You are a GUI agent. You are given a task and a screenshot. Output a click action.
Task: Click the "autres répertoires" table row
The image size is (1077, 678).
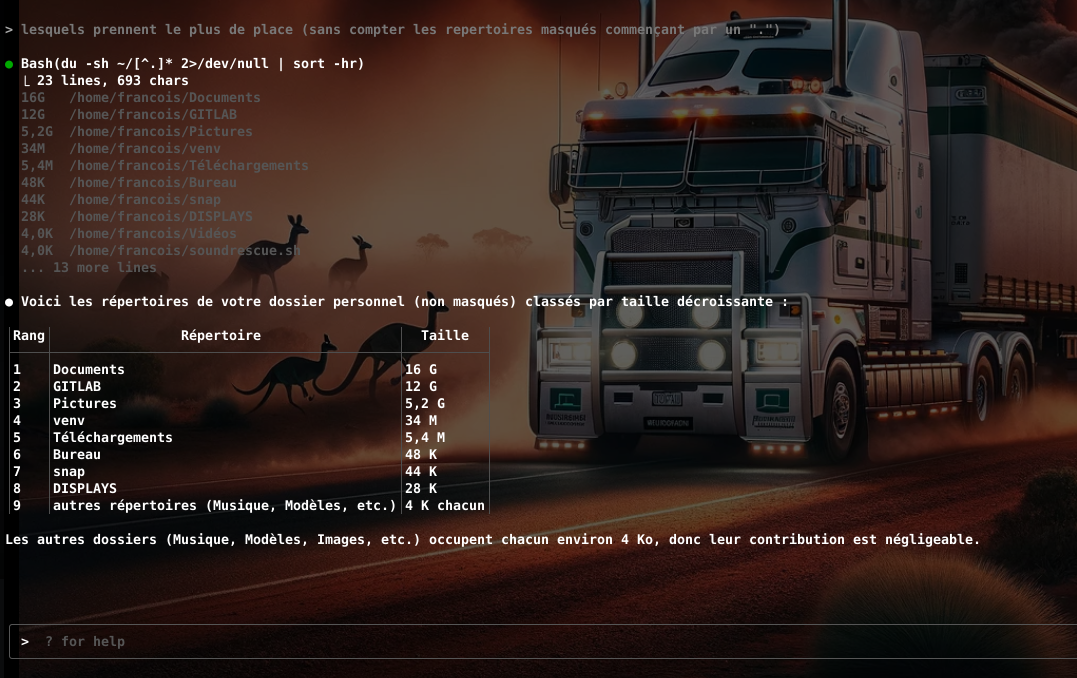[224, 505]
